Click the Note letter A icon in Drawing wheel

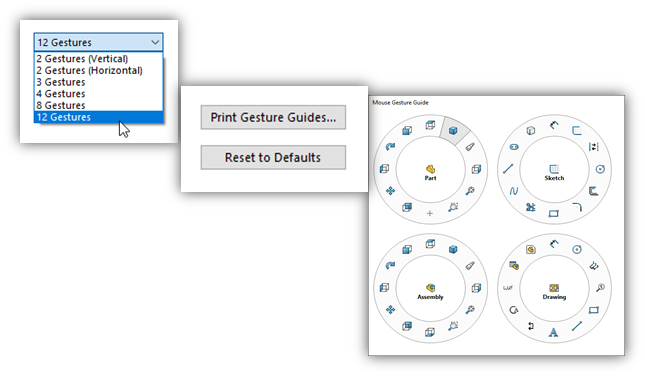554,332
